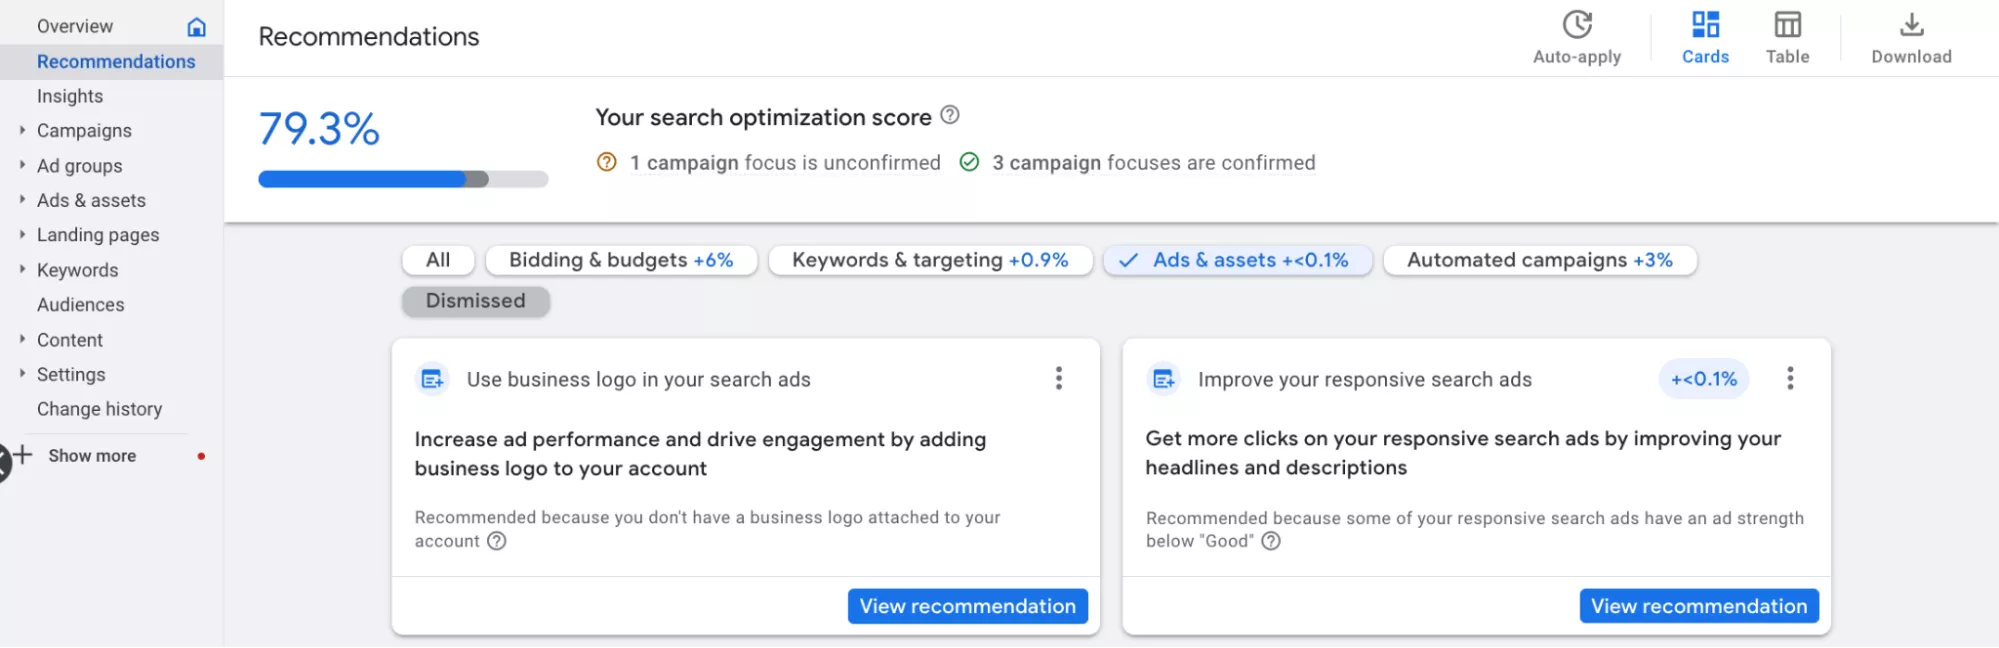Toggle the Bidding & budgets filter chip
1999x648 pixels.
[x=621, y=260]
